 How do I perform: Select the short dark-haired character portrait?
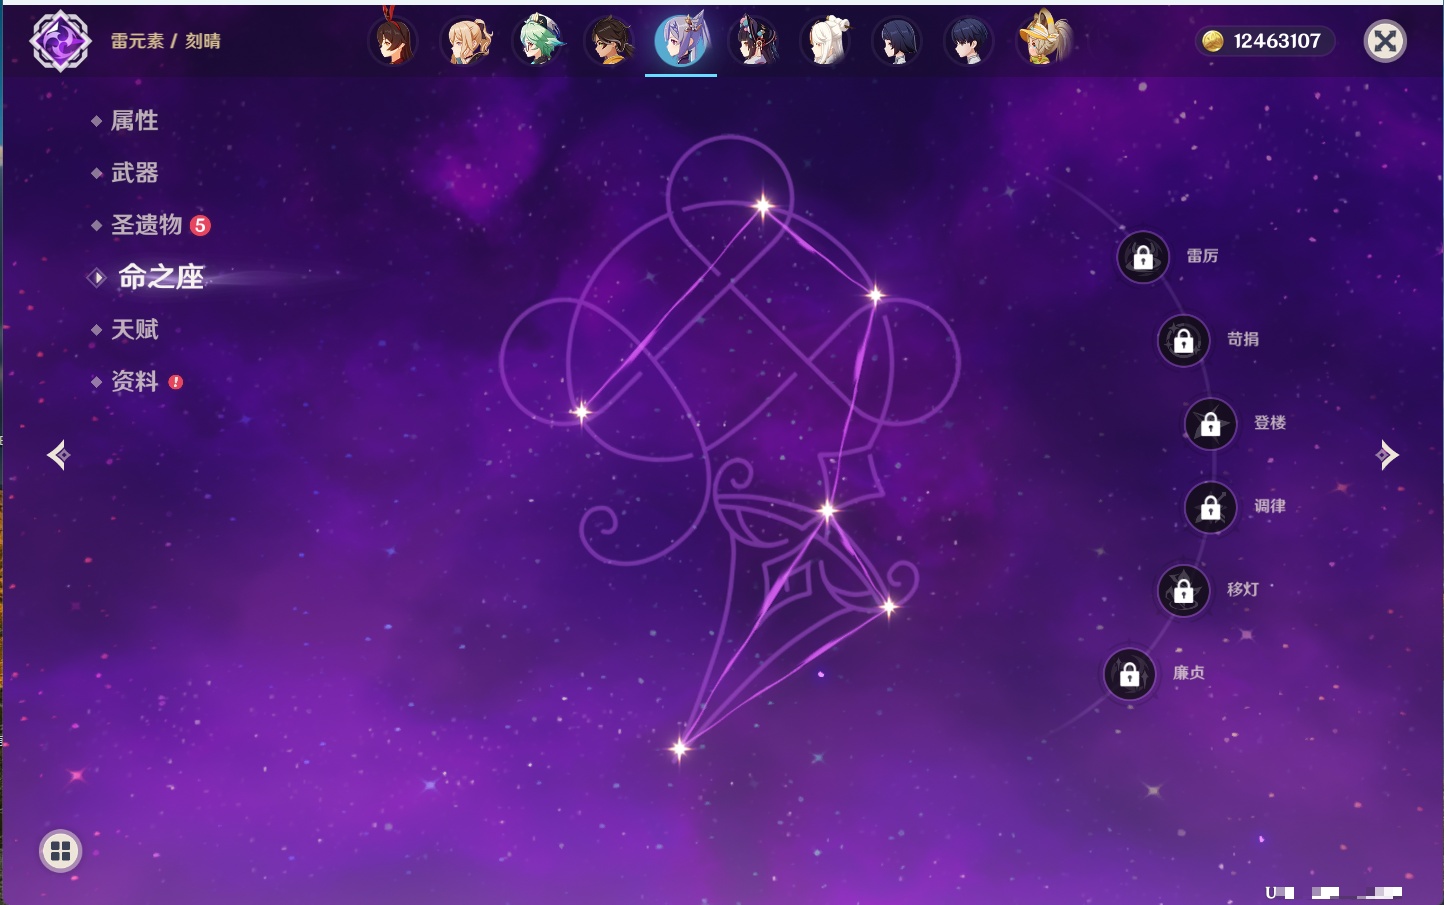969,40
